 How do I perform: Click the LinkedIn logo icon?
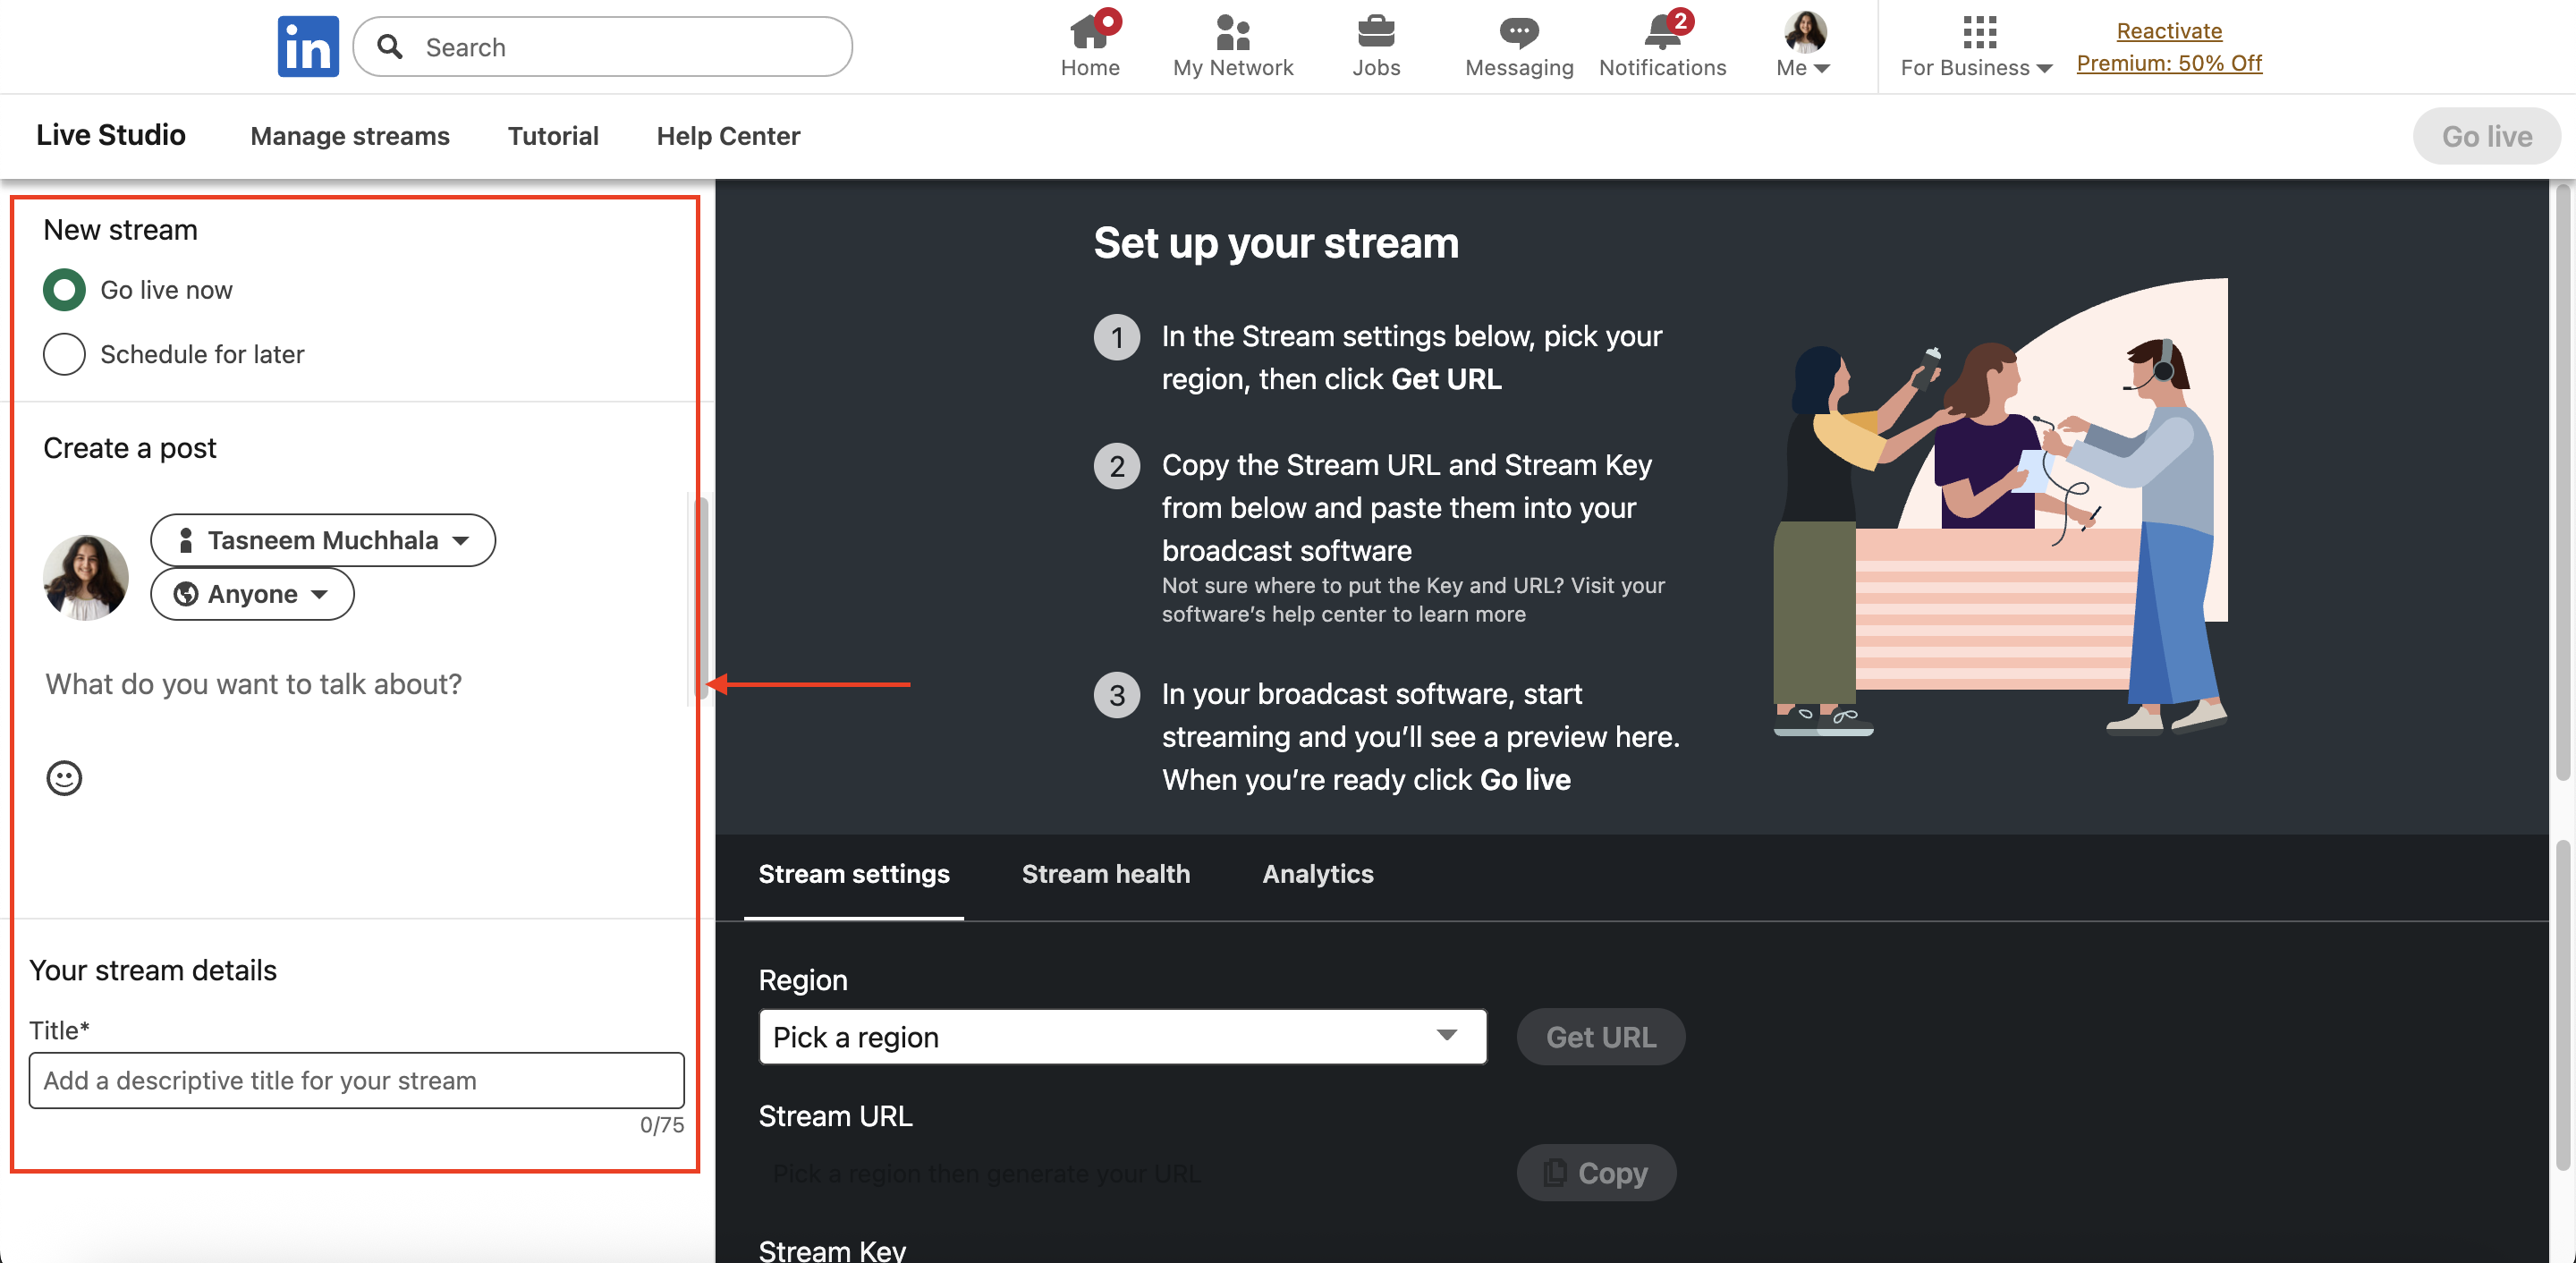click(x=307, y=46)
